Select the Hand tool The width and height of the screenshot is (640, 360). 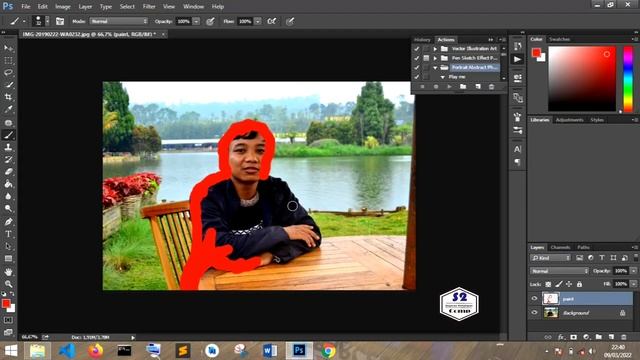pyautogui.click(x=8, y=271)
